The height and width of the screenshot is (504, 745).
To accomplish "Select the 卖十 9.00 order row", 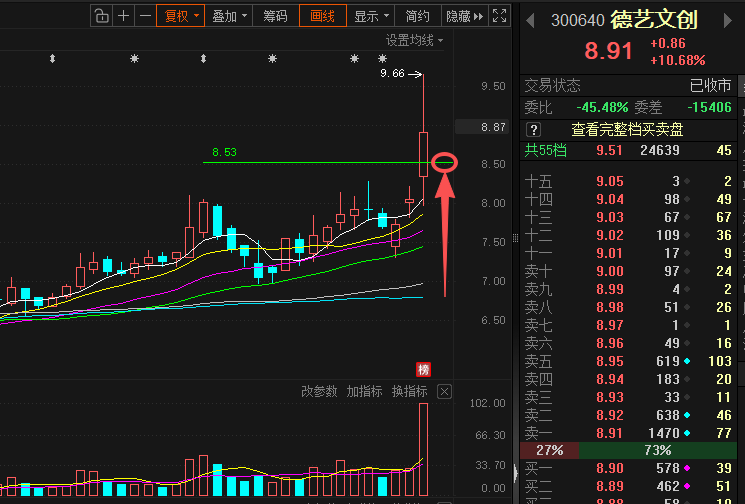I will (629, 271).
